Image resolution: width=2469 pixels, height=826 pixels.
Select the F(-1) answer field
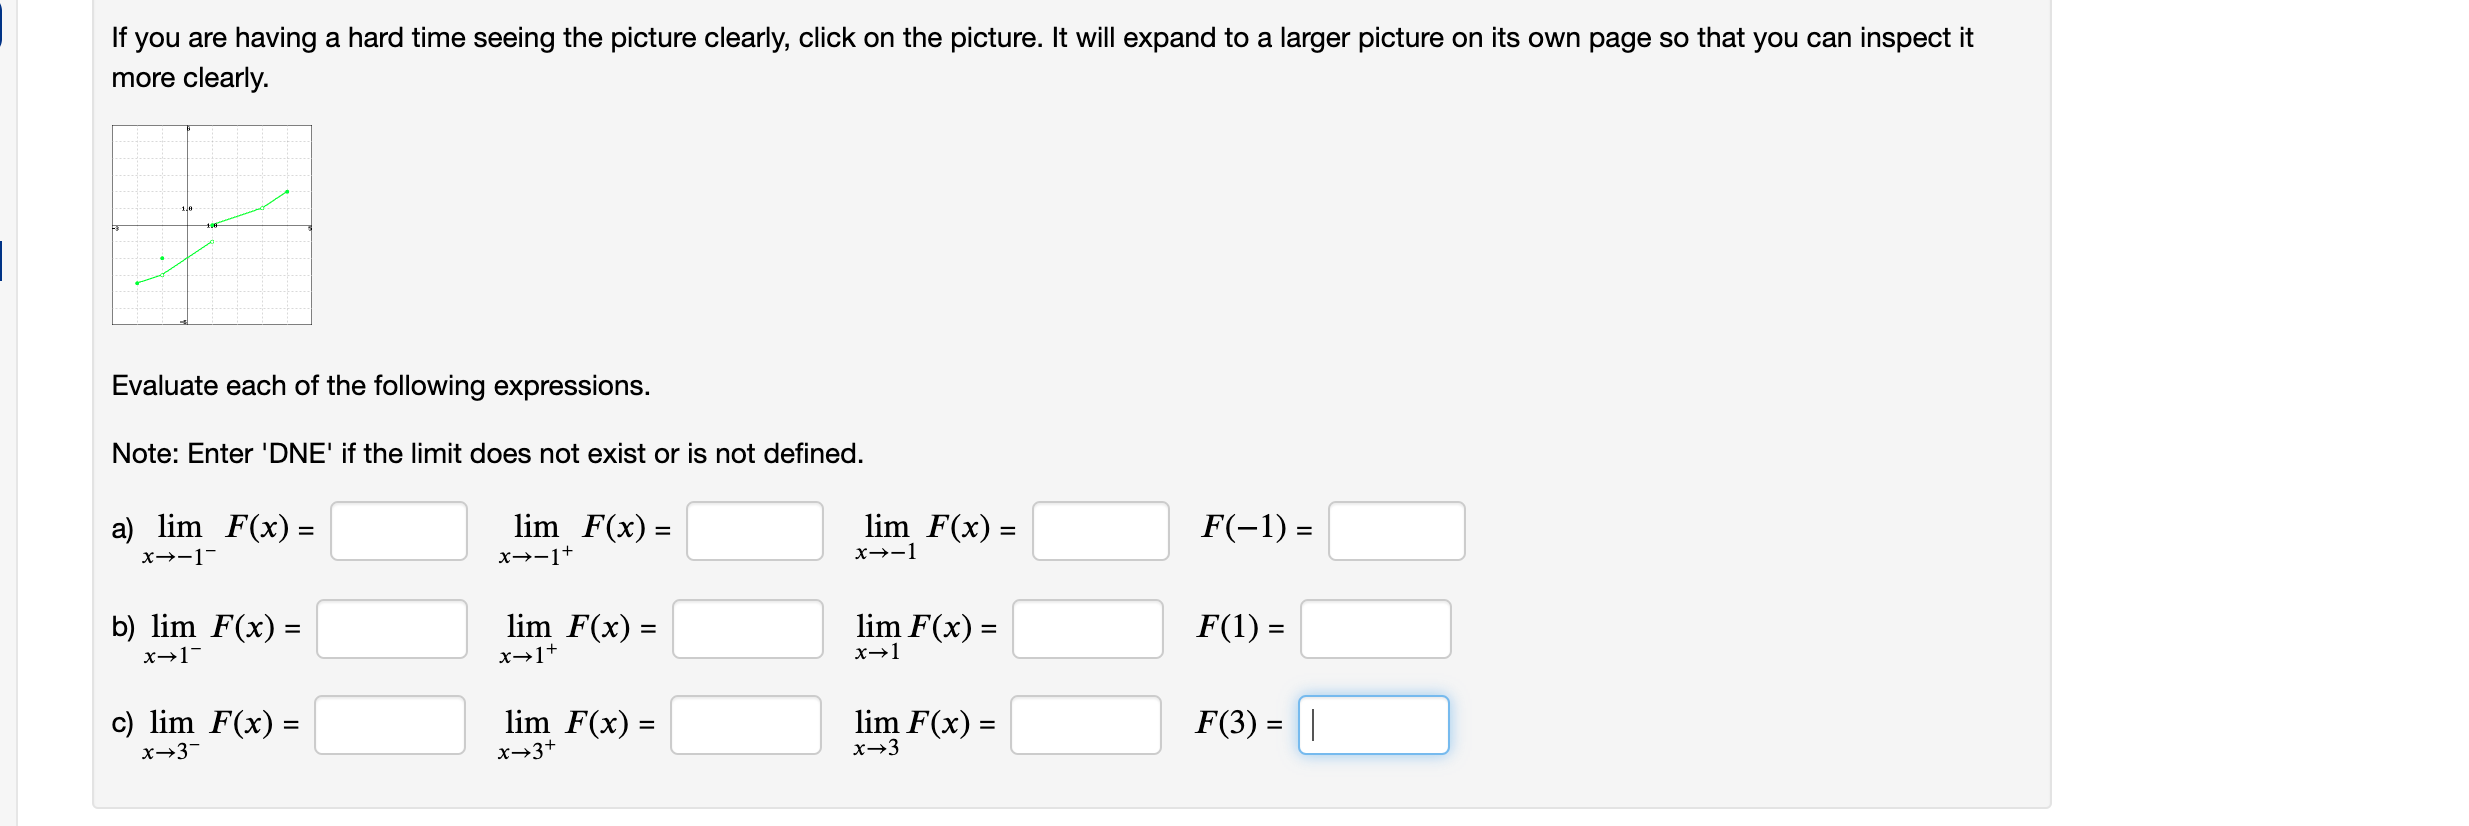(x=1395, y=531)
